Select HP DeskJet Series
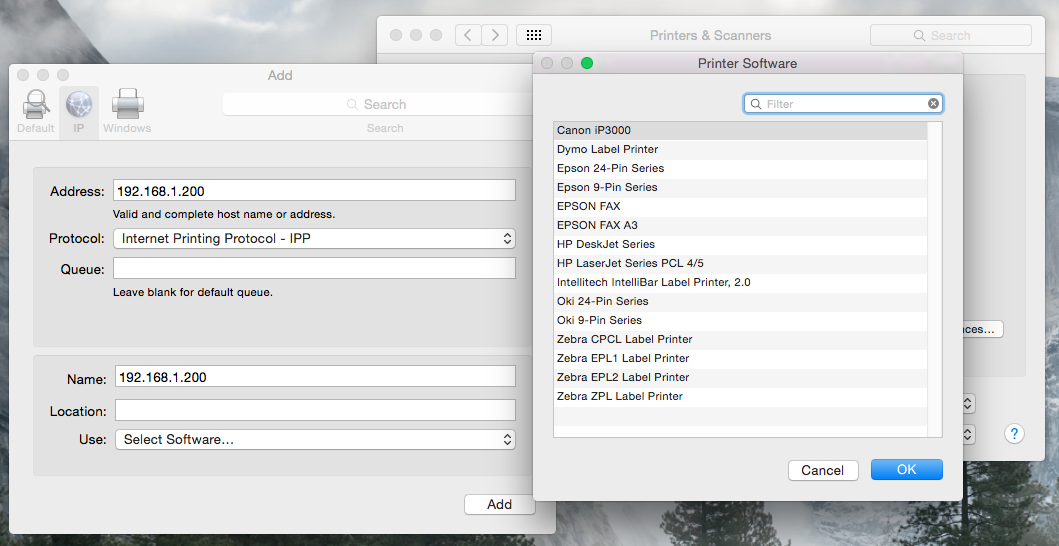Viewport: 1059px width, 546px height. (x=740, y=244)
